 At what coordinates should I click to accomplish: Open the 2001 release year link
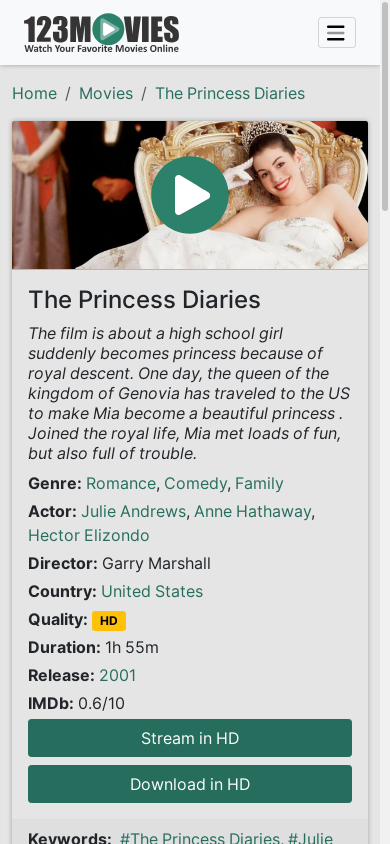(x=118, y=676)
